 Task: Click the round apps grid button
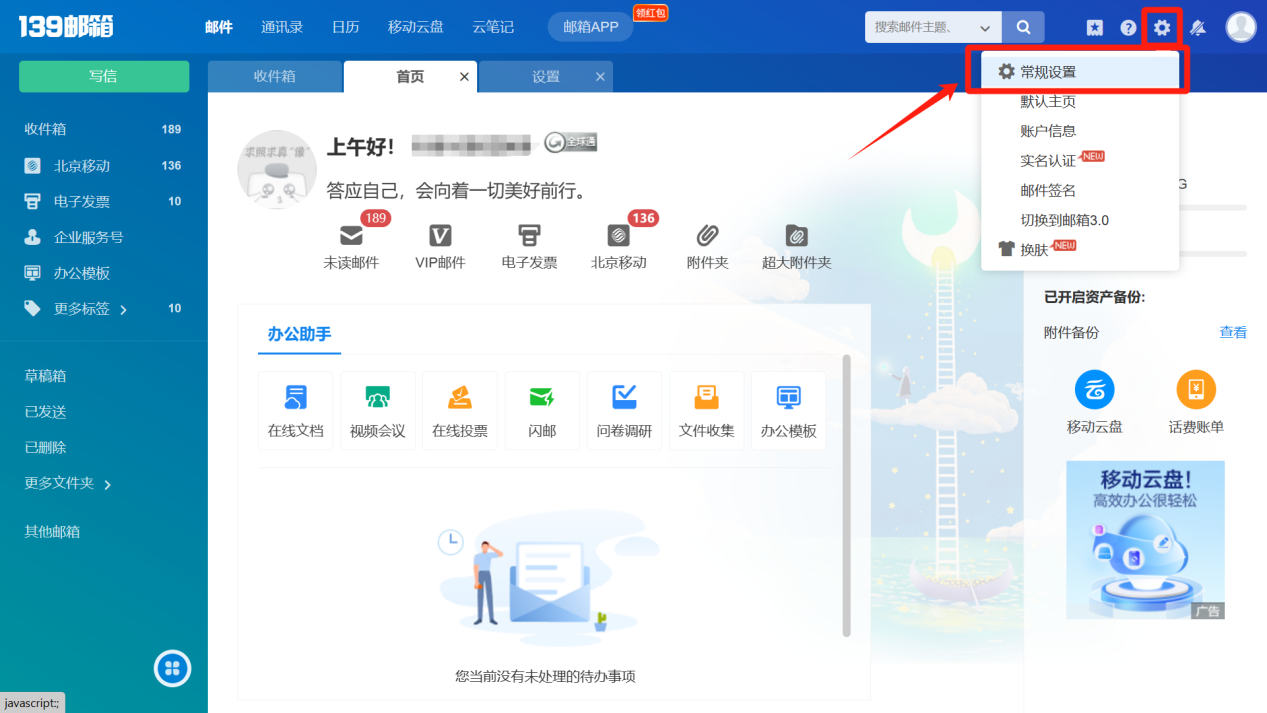[172, 668]
